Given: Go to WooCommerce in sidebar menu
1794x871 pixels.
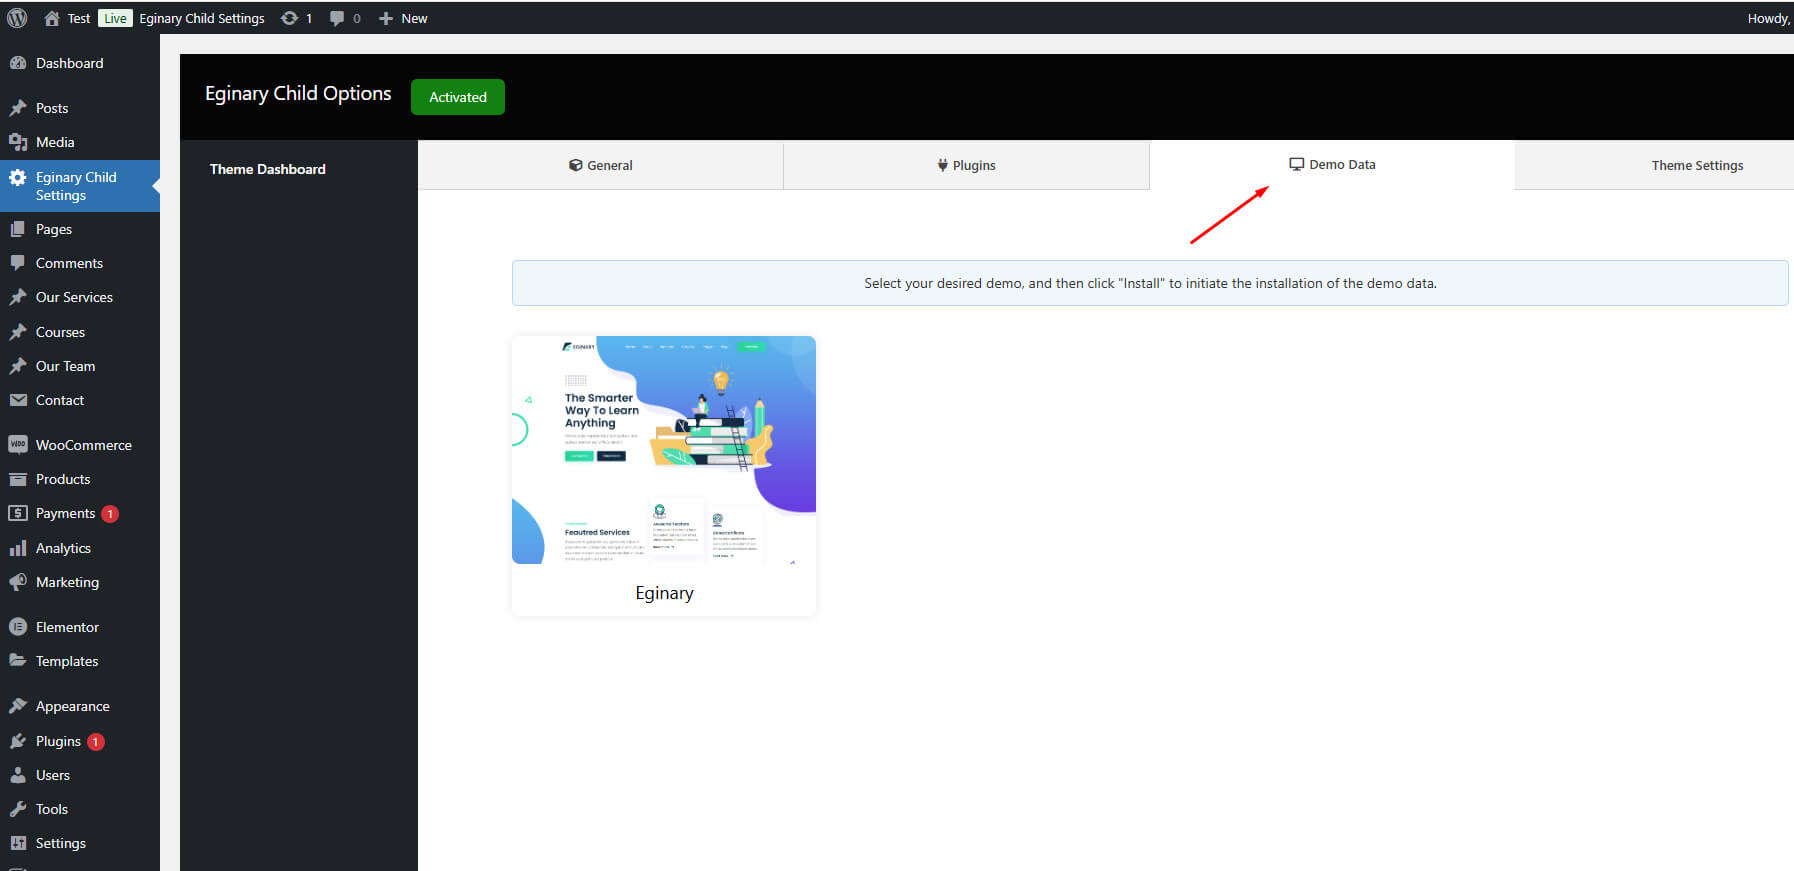Looking at the screenshot, I should pyautogui.click(x=84, y=445).
